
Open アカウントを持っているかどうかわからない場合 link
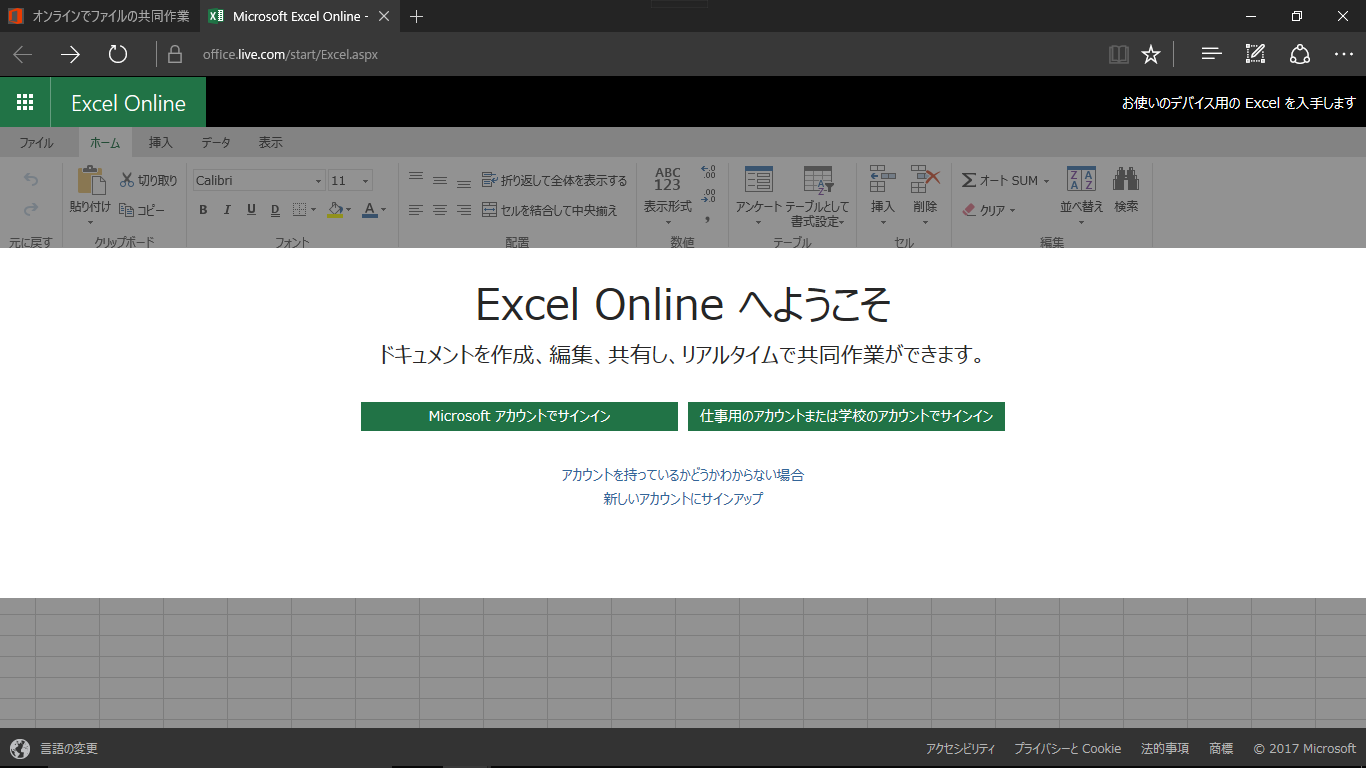683,475
